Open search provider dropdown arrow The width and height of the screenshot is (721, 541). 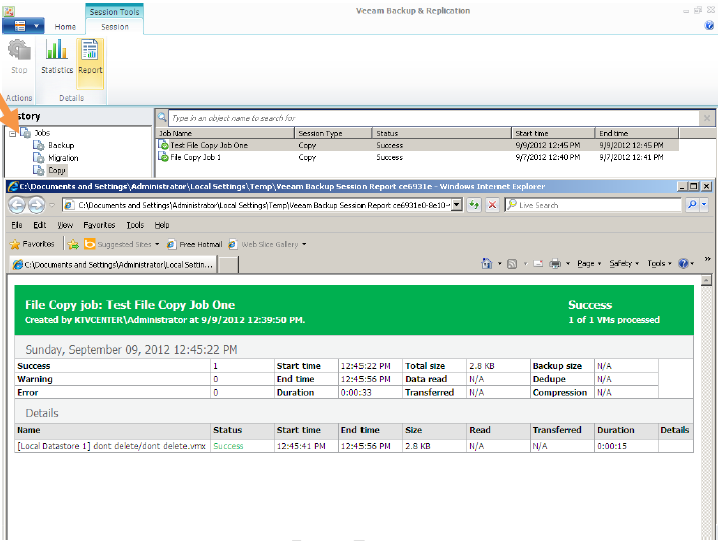(x=704, y=205)
